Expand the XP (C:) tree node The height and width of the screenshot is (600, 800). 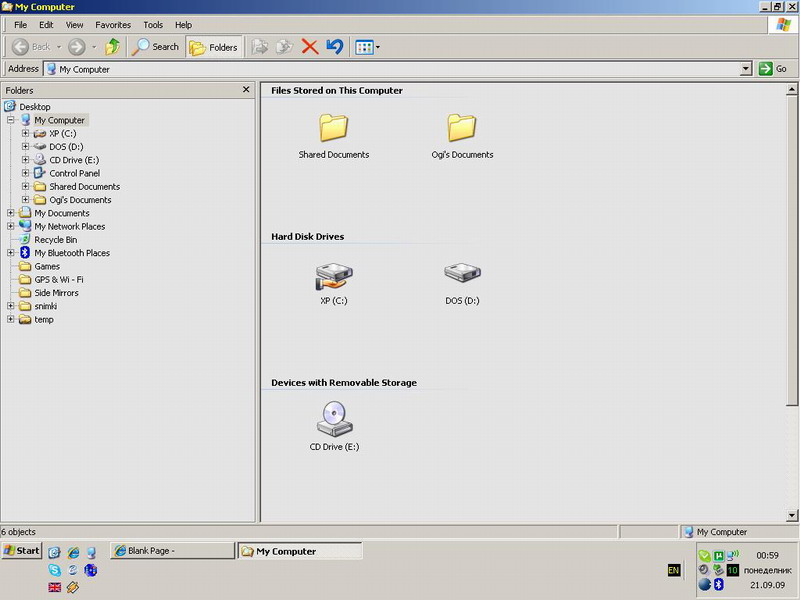[26, 133]
